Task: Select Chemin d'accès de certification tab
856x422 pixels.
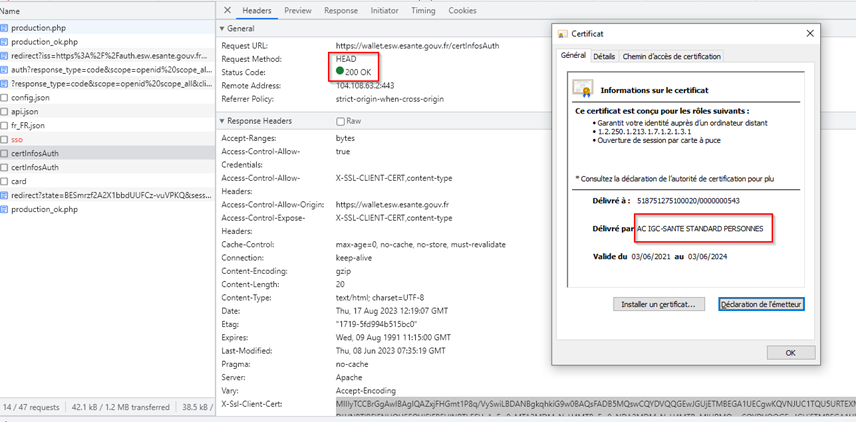Action: click(671, 57)
